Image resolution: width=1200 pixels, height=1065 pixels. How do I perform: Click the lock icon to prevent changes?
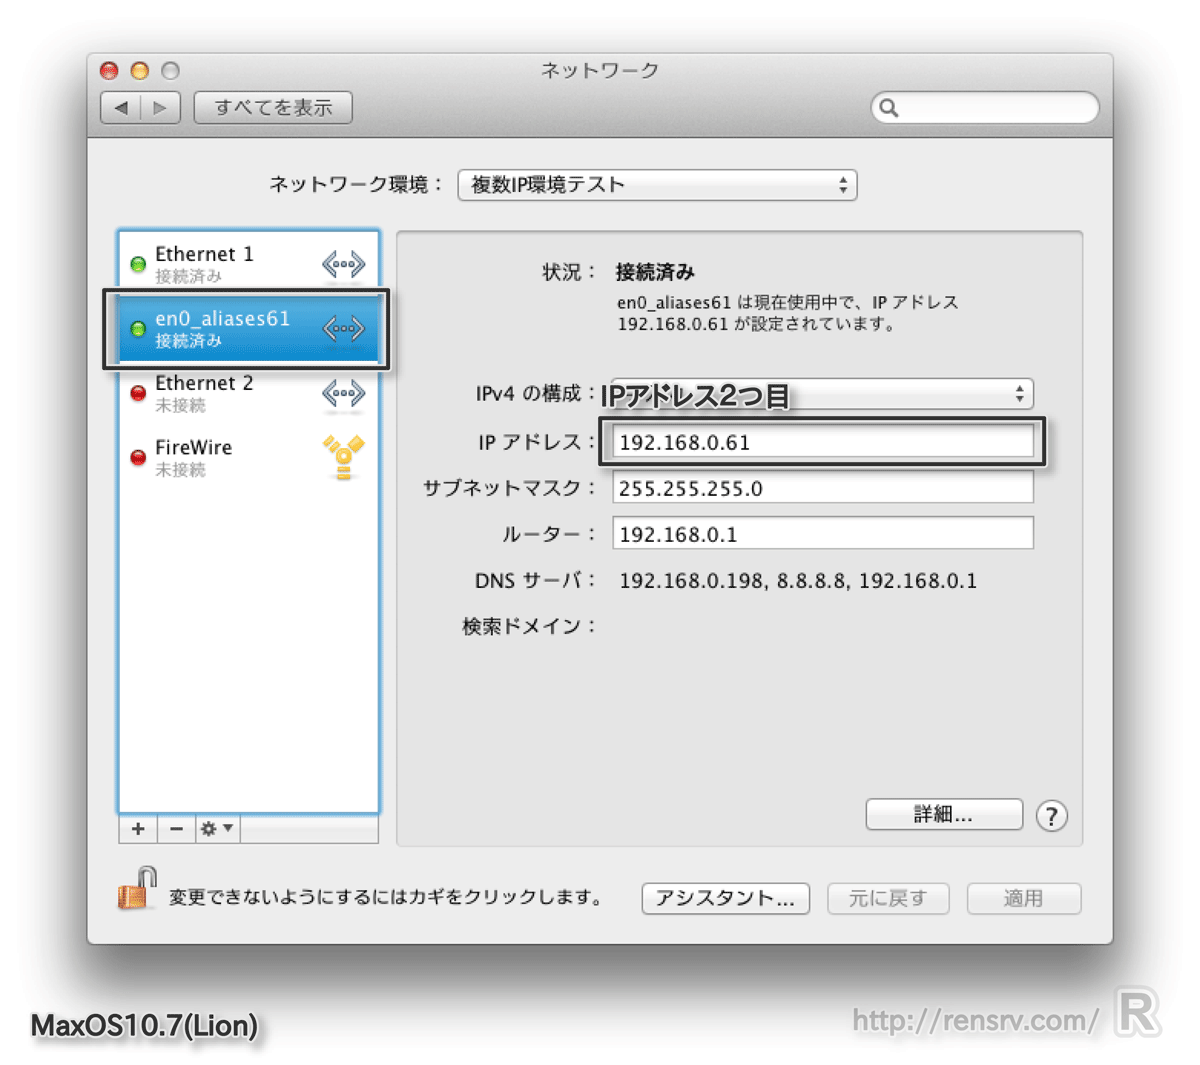[138, 889]
